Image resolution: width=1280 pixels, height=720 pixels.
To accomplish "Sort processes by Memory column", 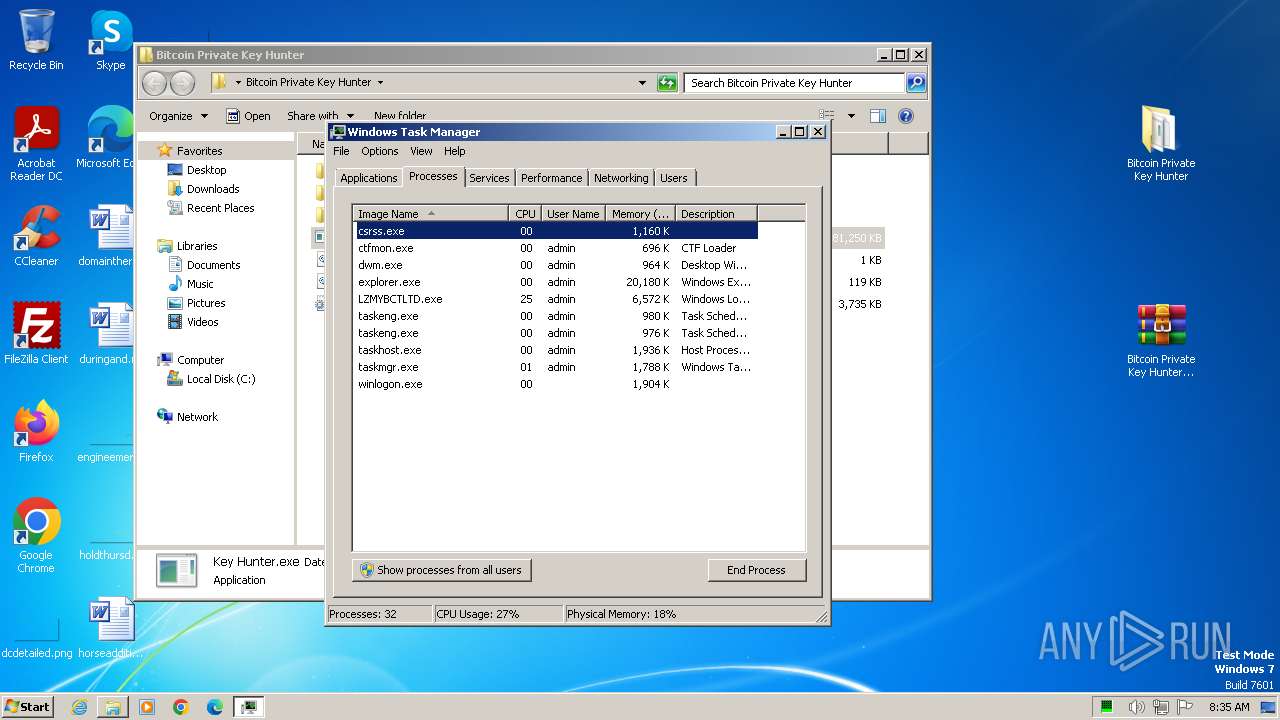I will [x=640, y=214].
